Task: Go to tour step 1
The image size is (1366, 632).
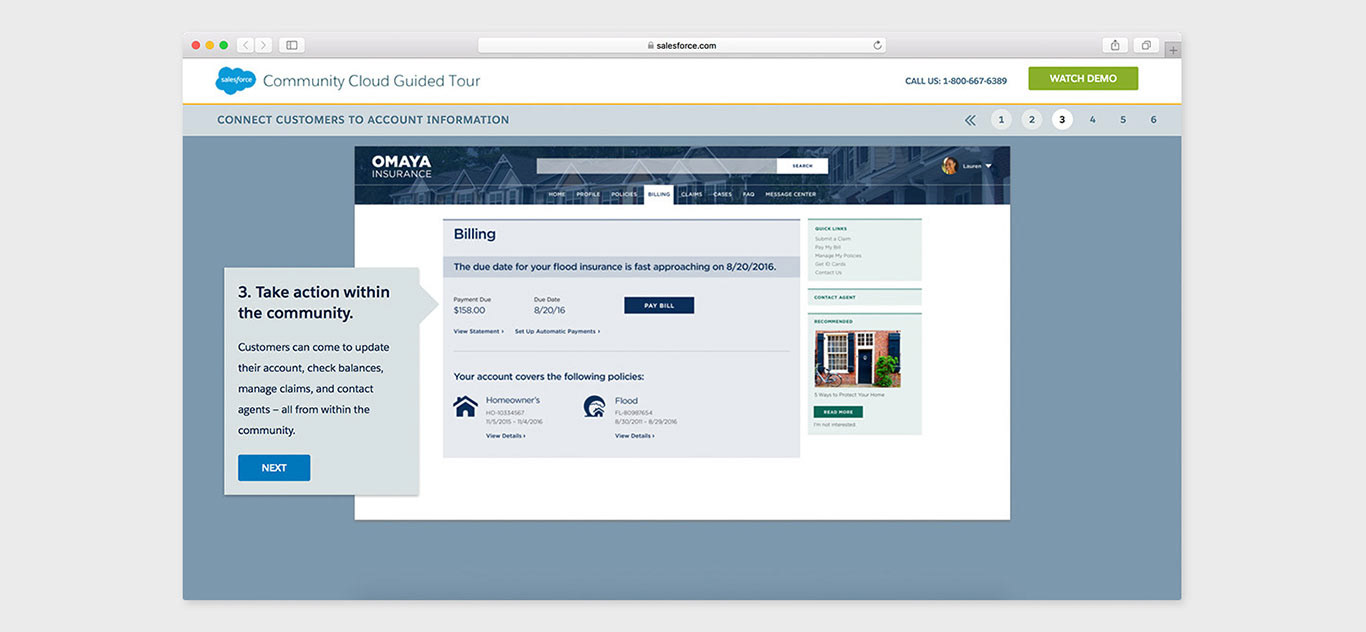Action: (x=1001, y=120)
